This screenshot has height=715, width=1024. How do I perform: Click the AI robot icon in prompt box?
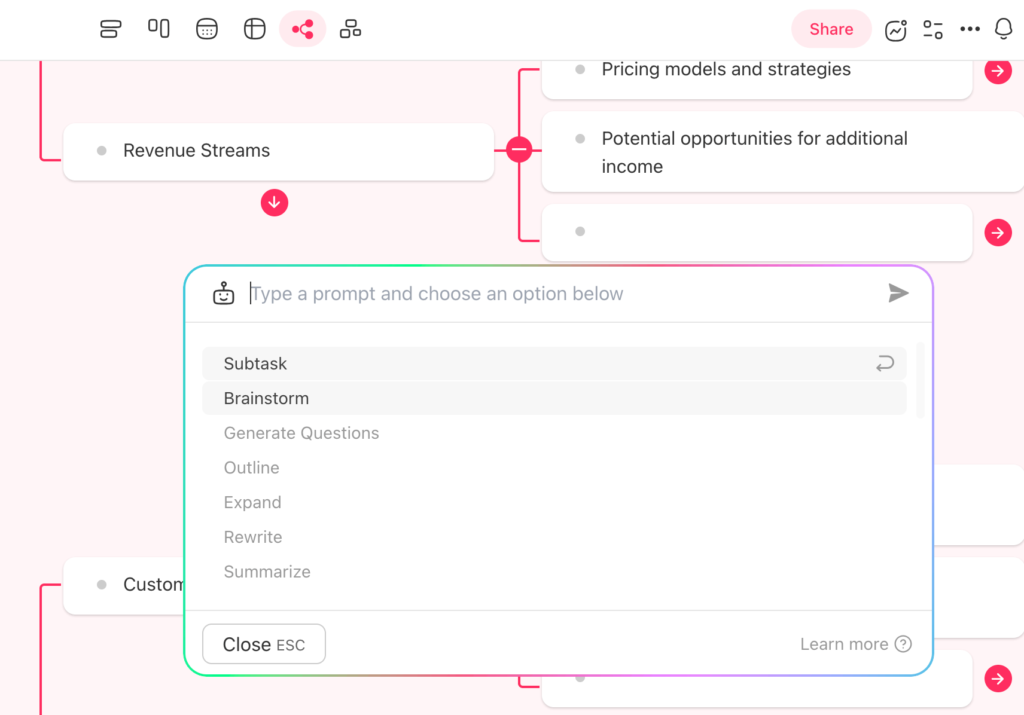pos(224,293)
